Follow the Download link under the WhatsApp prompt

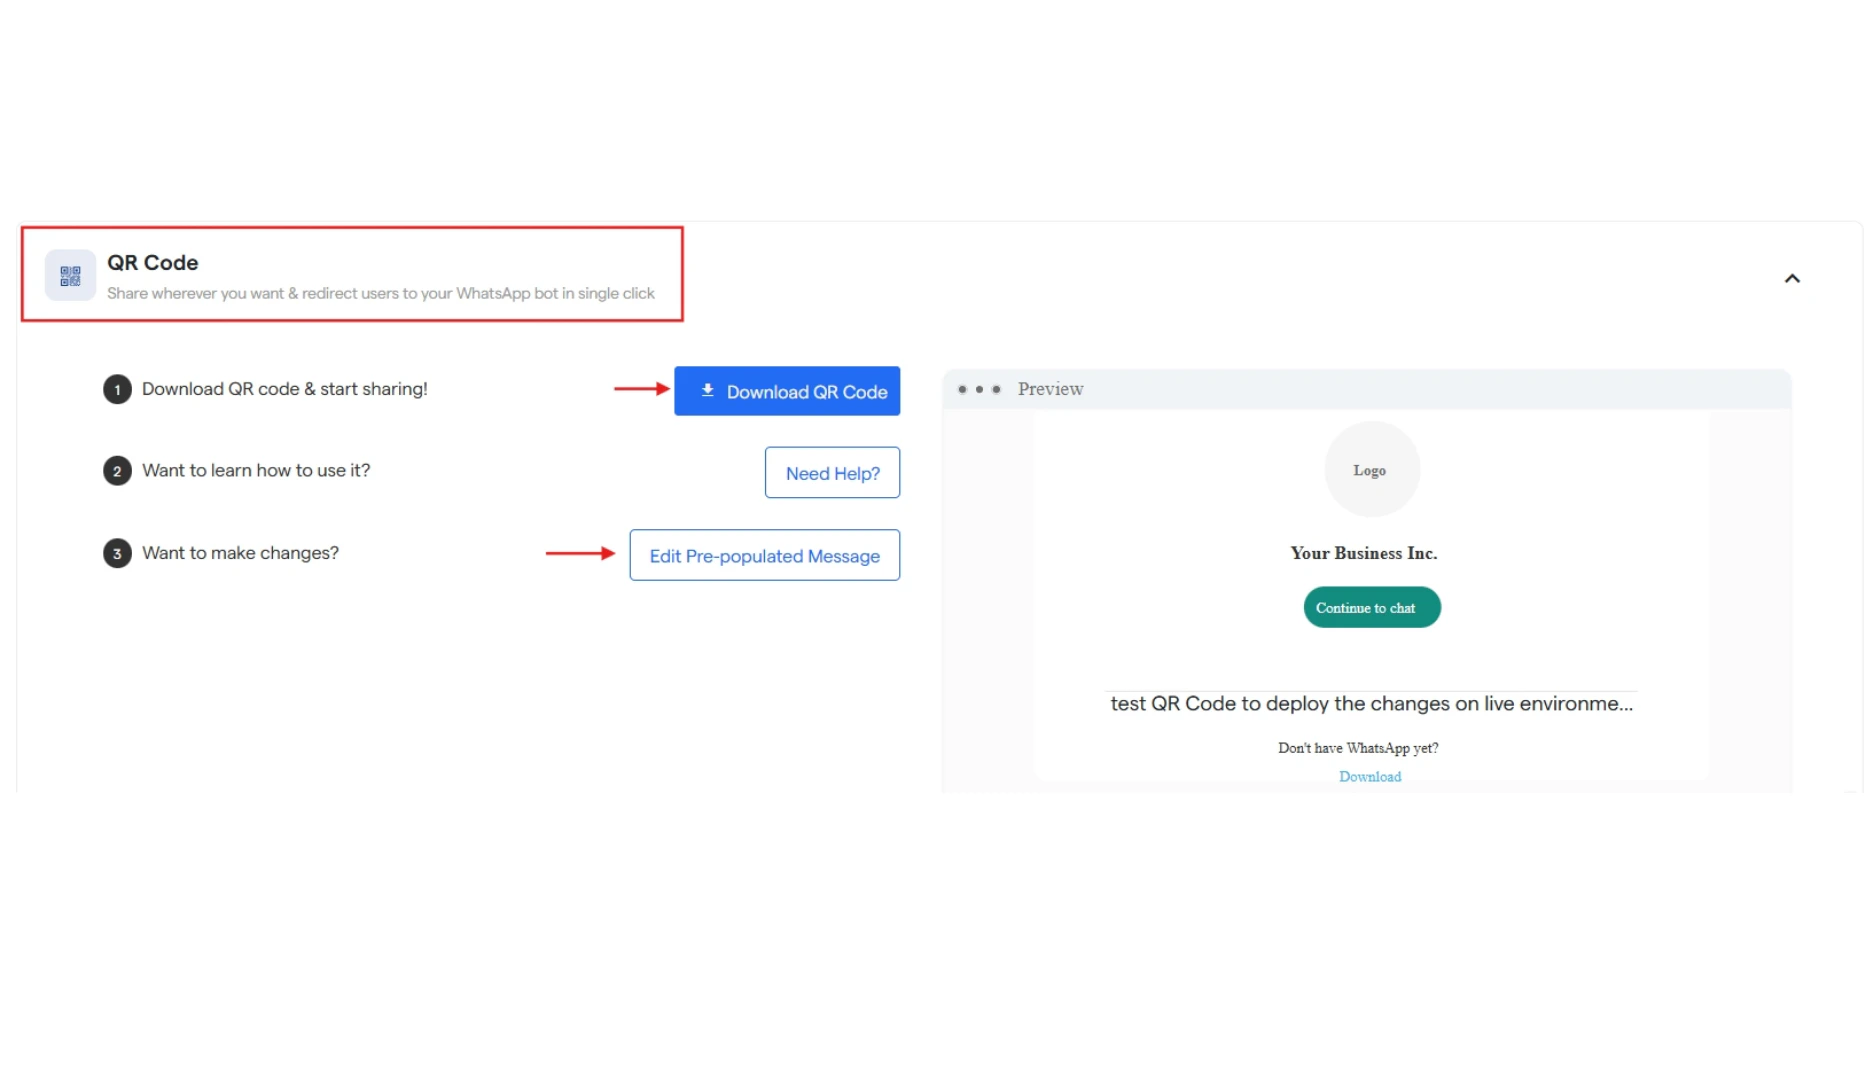[1370, 777]
